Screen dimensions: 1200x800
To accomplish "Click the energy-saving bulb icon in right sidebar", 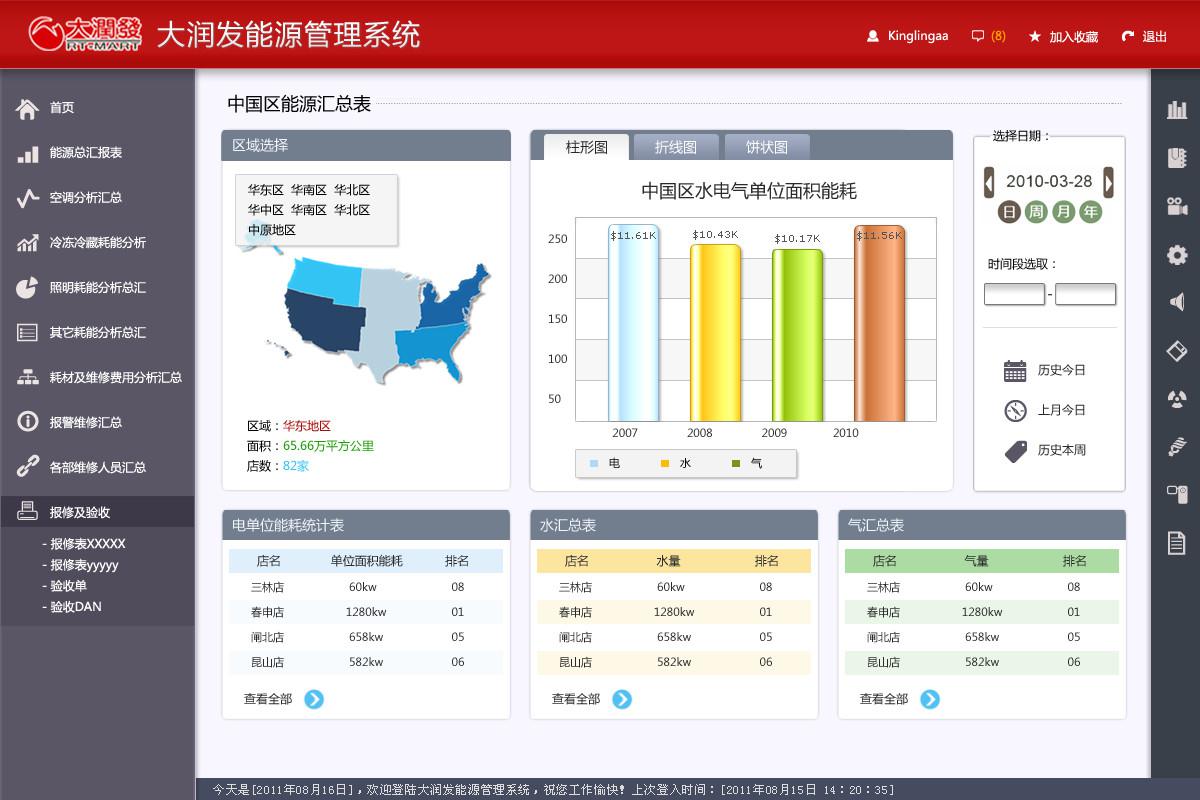I will 1177,447.
